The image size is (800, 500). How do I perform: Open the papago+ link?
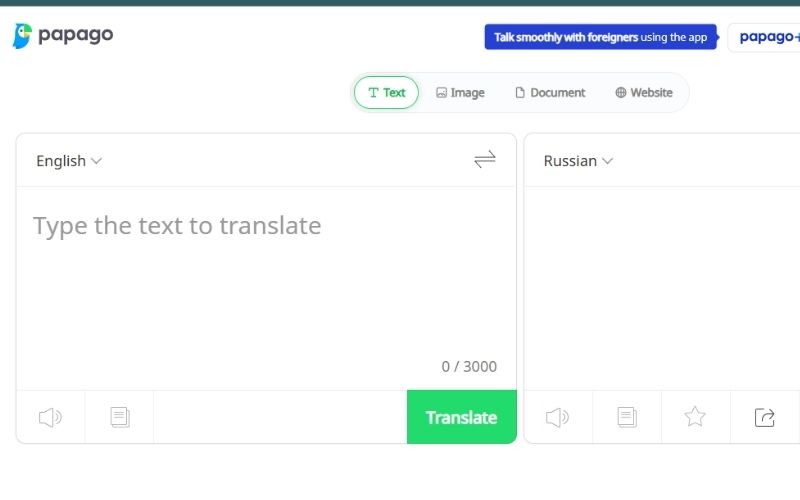tap(764, 37)
